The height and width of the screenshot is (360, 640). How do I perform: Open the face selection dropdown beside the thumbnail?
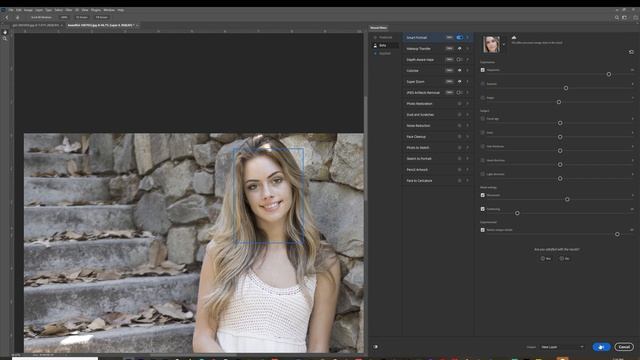[x=504, y=44]
